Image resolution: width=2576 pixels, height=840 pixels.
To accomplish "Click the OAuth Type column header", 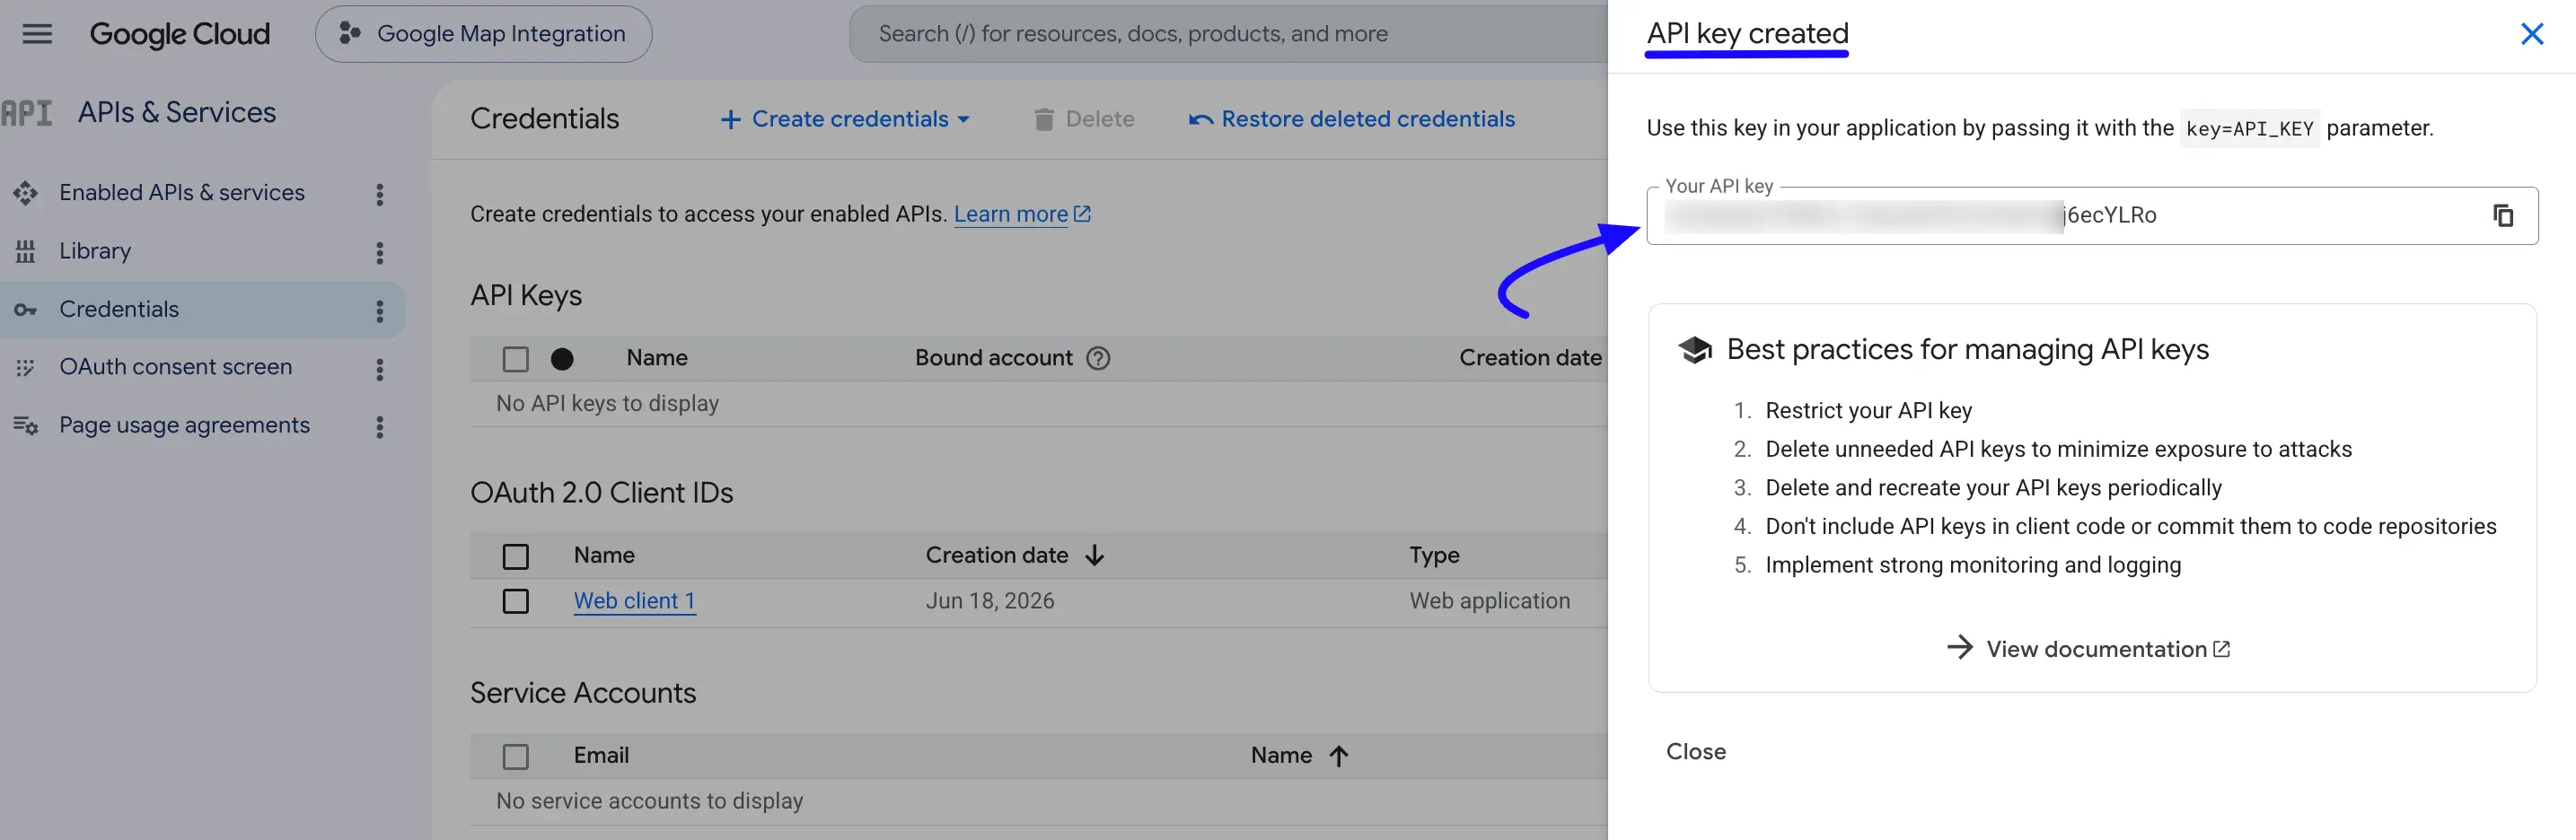I will pyautogui.click(x=1434, y=555).
